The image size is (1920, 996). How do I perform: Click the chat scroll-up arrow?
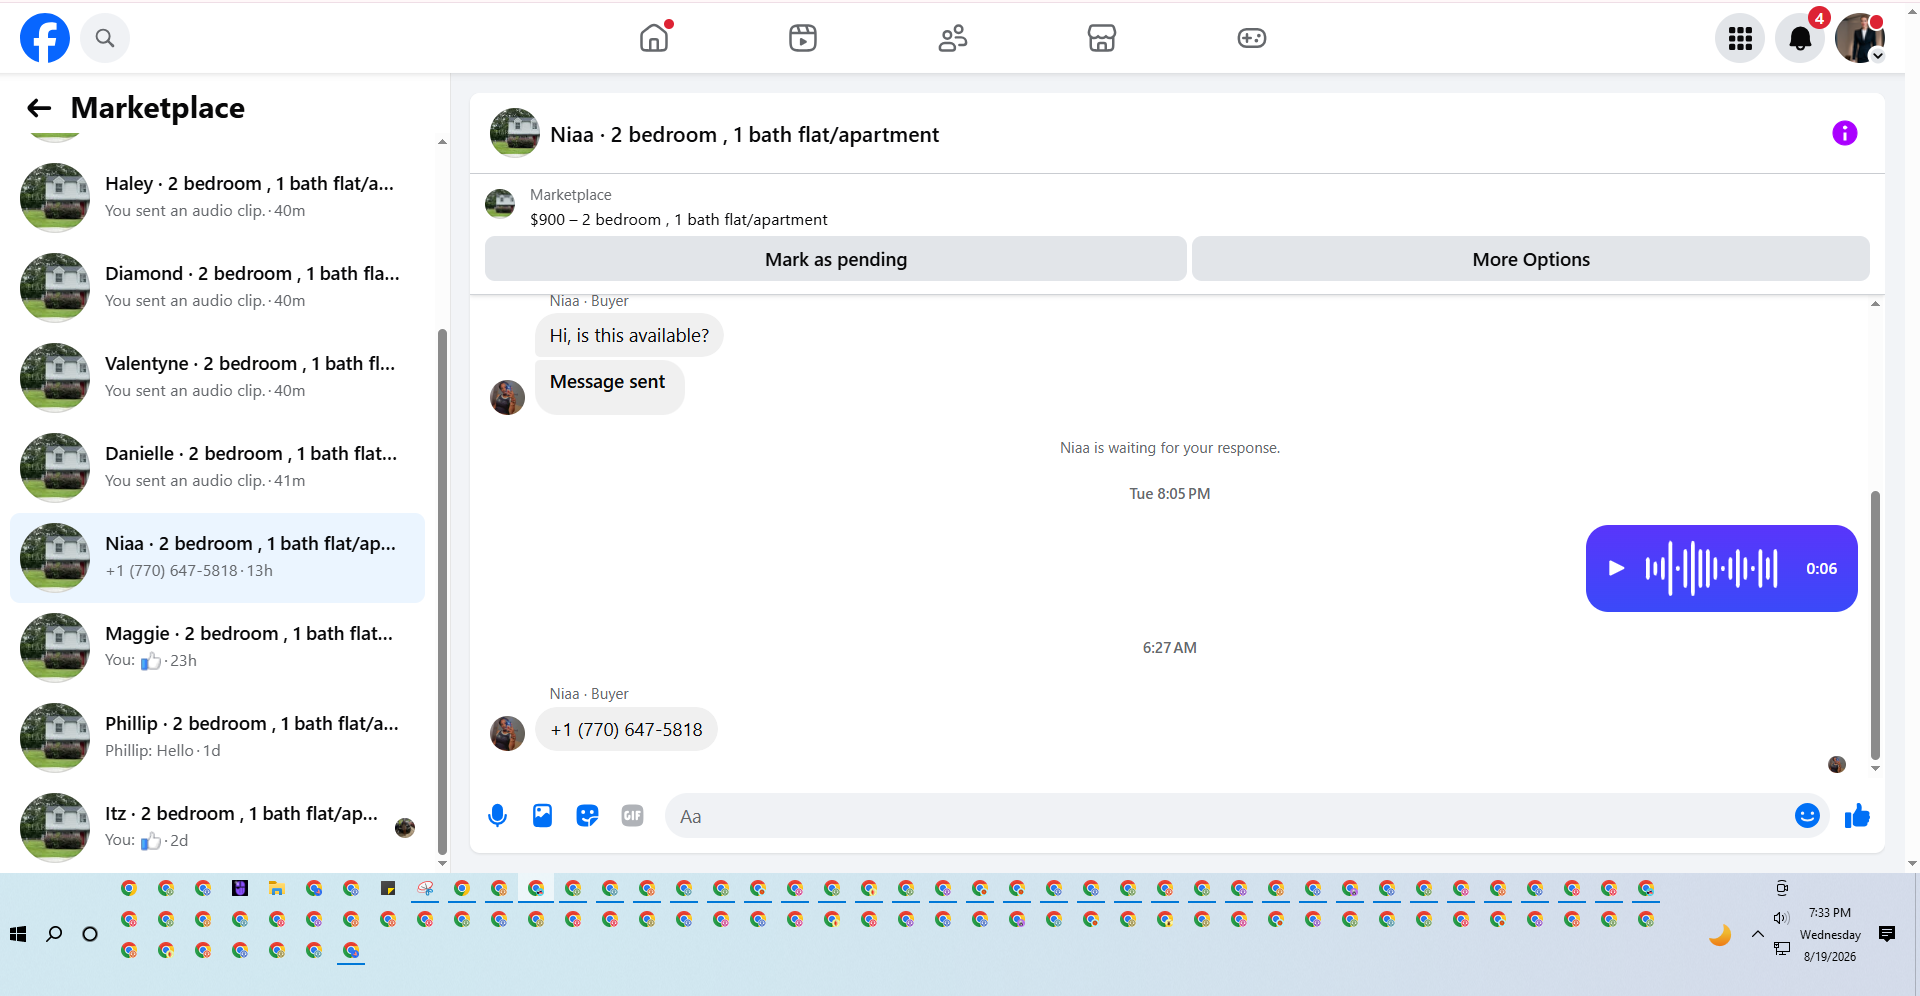tap(1875, 303)
